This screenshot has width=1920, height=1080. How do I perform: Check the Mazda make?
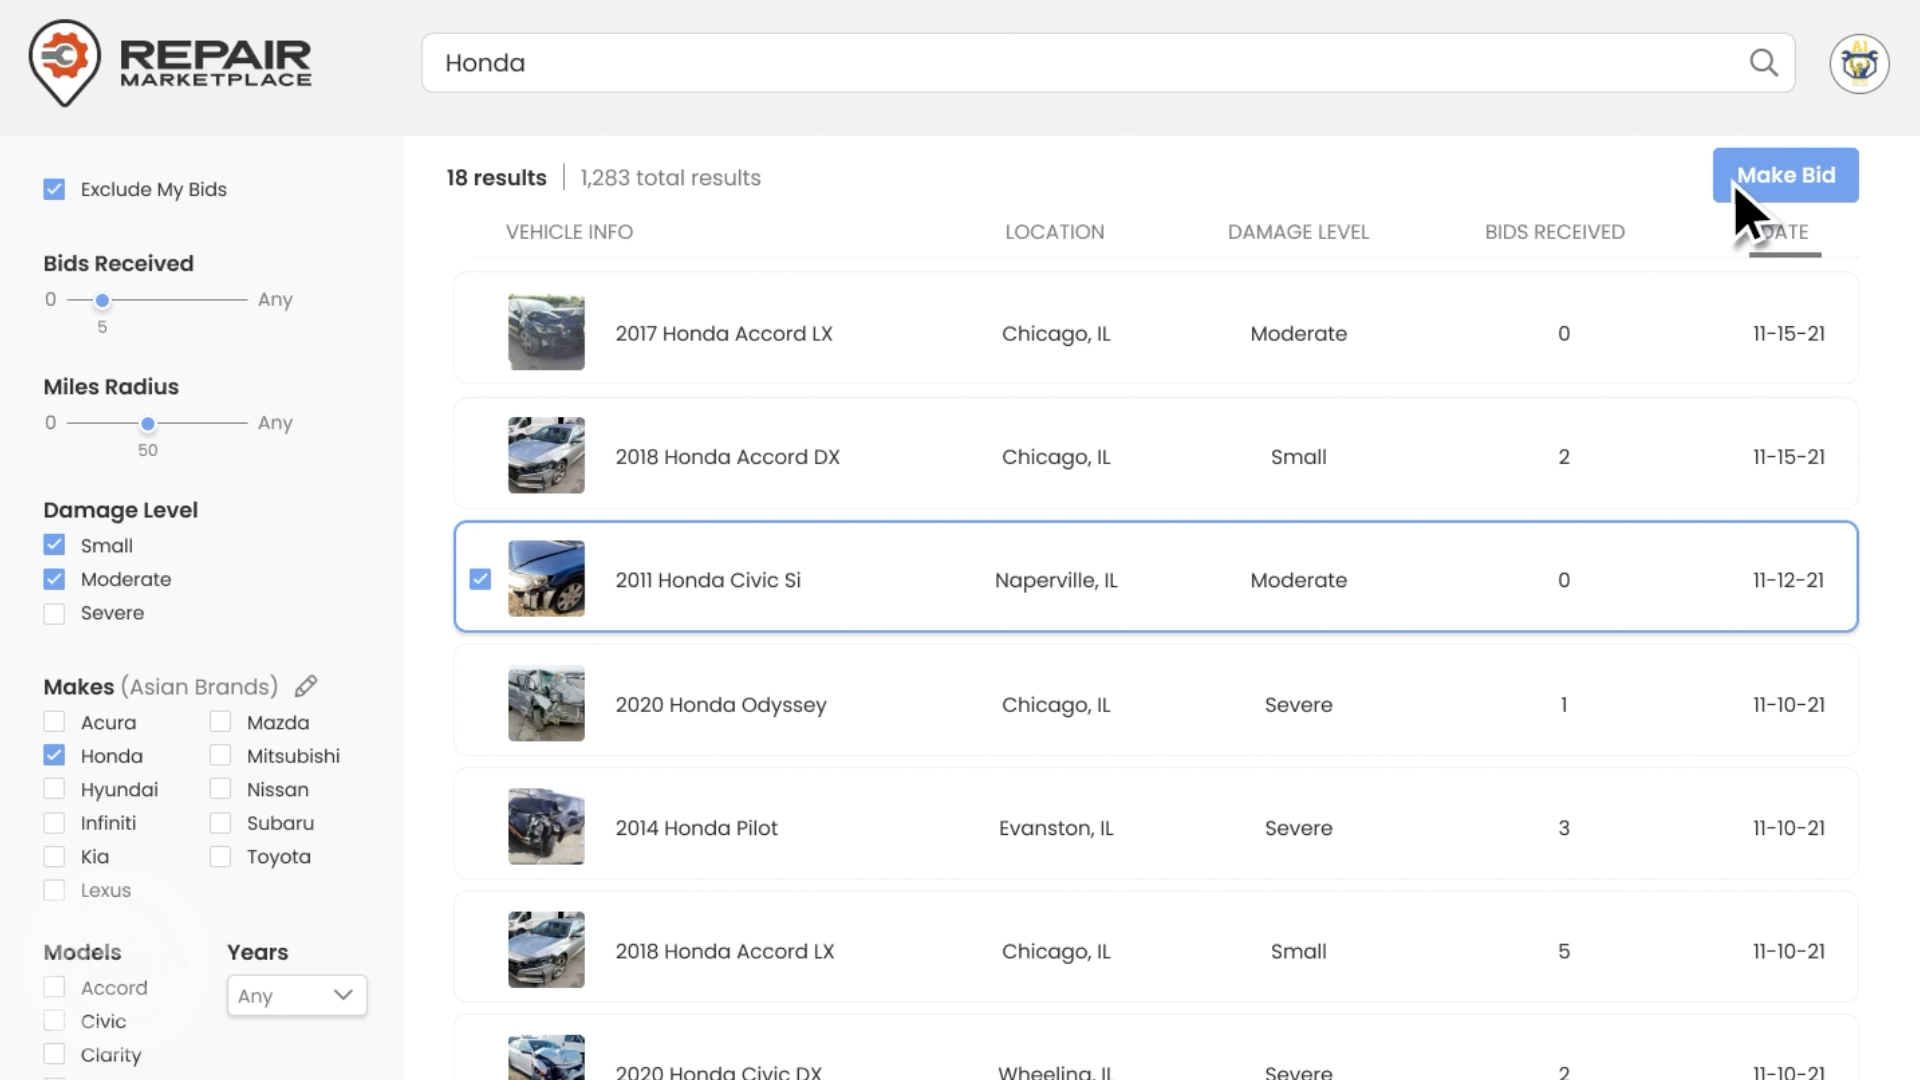coord(220,722)
